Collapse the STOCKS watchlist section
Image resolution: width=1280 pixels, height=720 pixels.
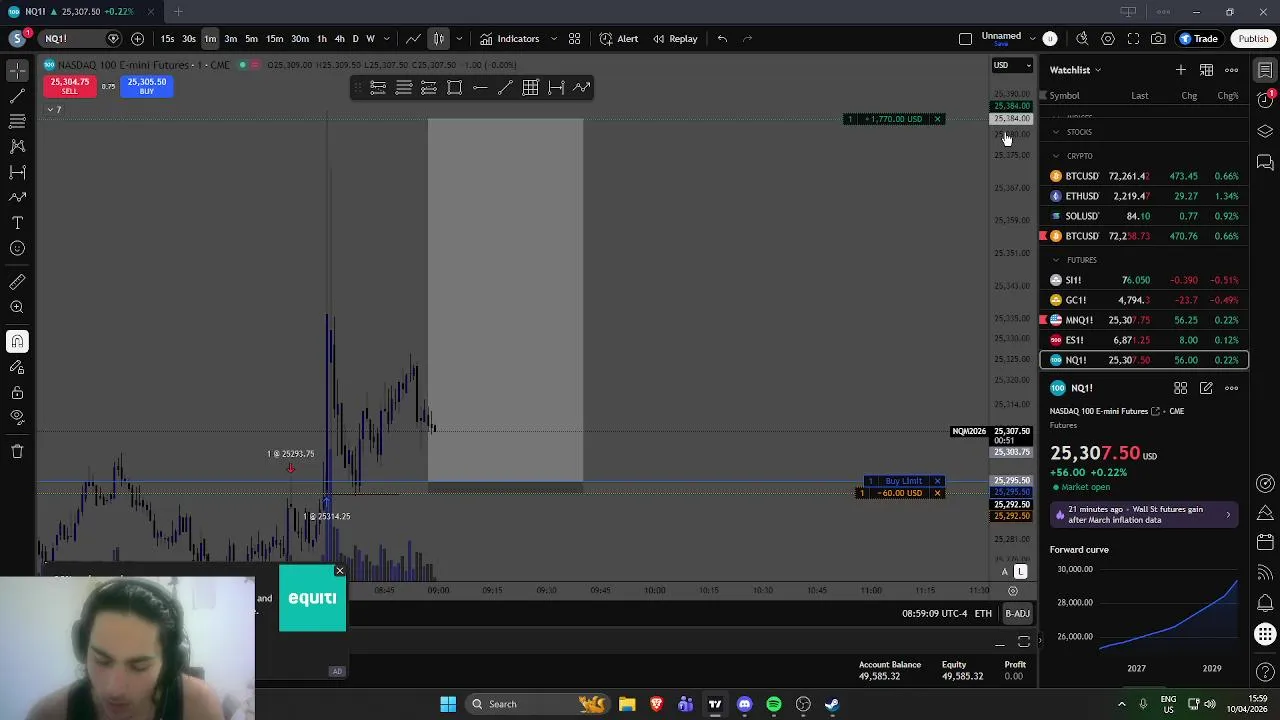pyautogui.click(x=1056, y=132)
